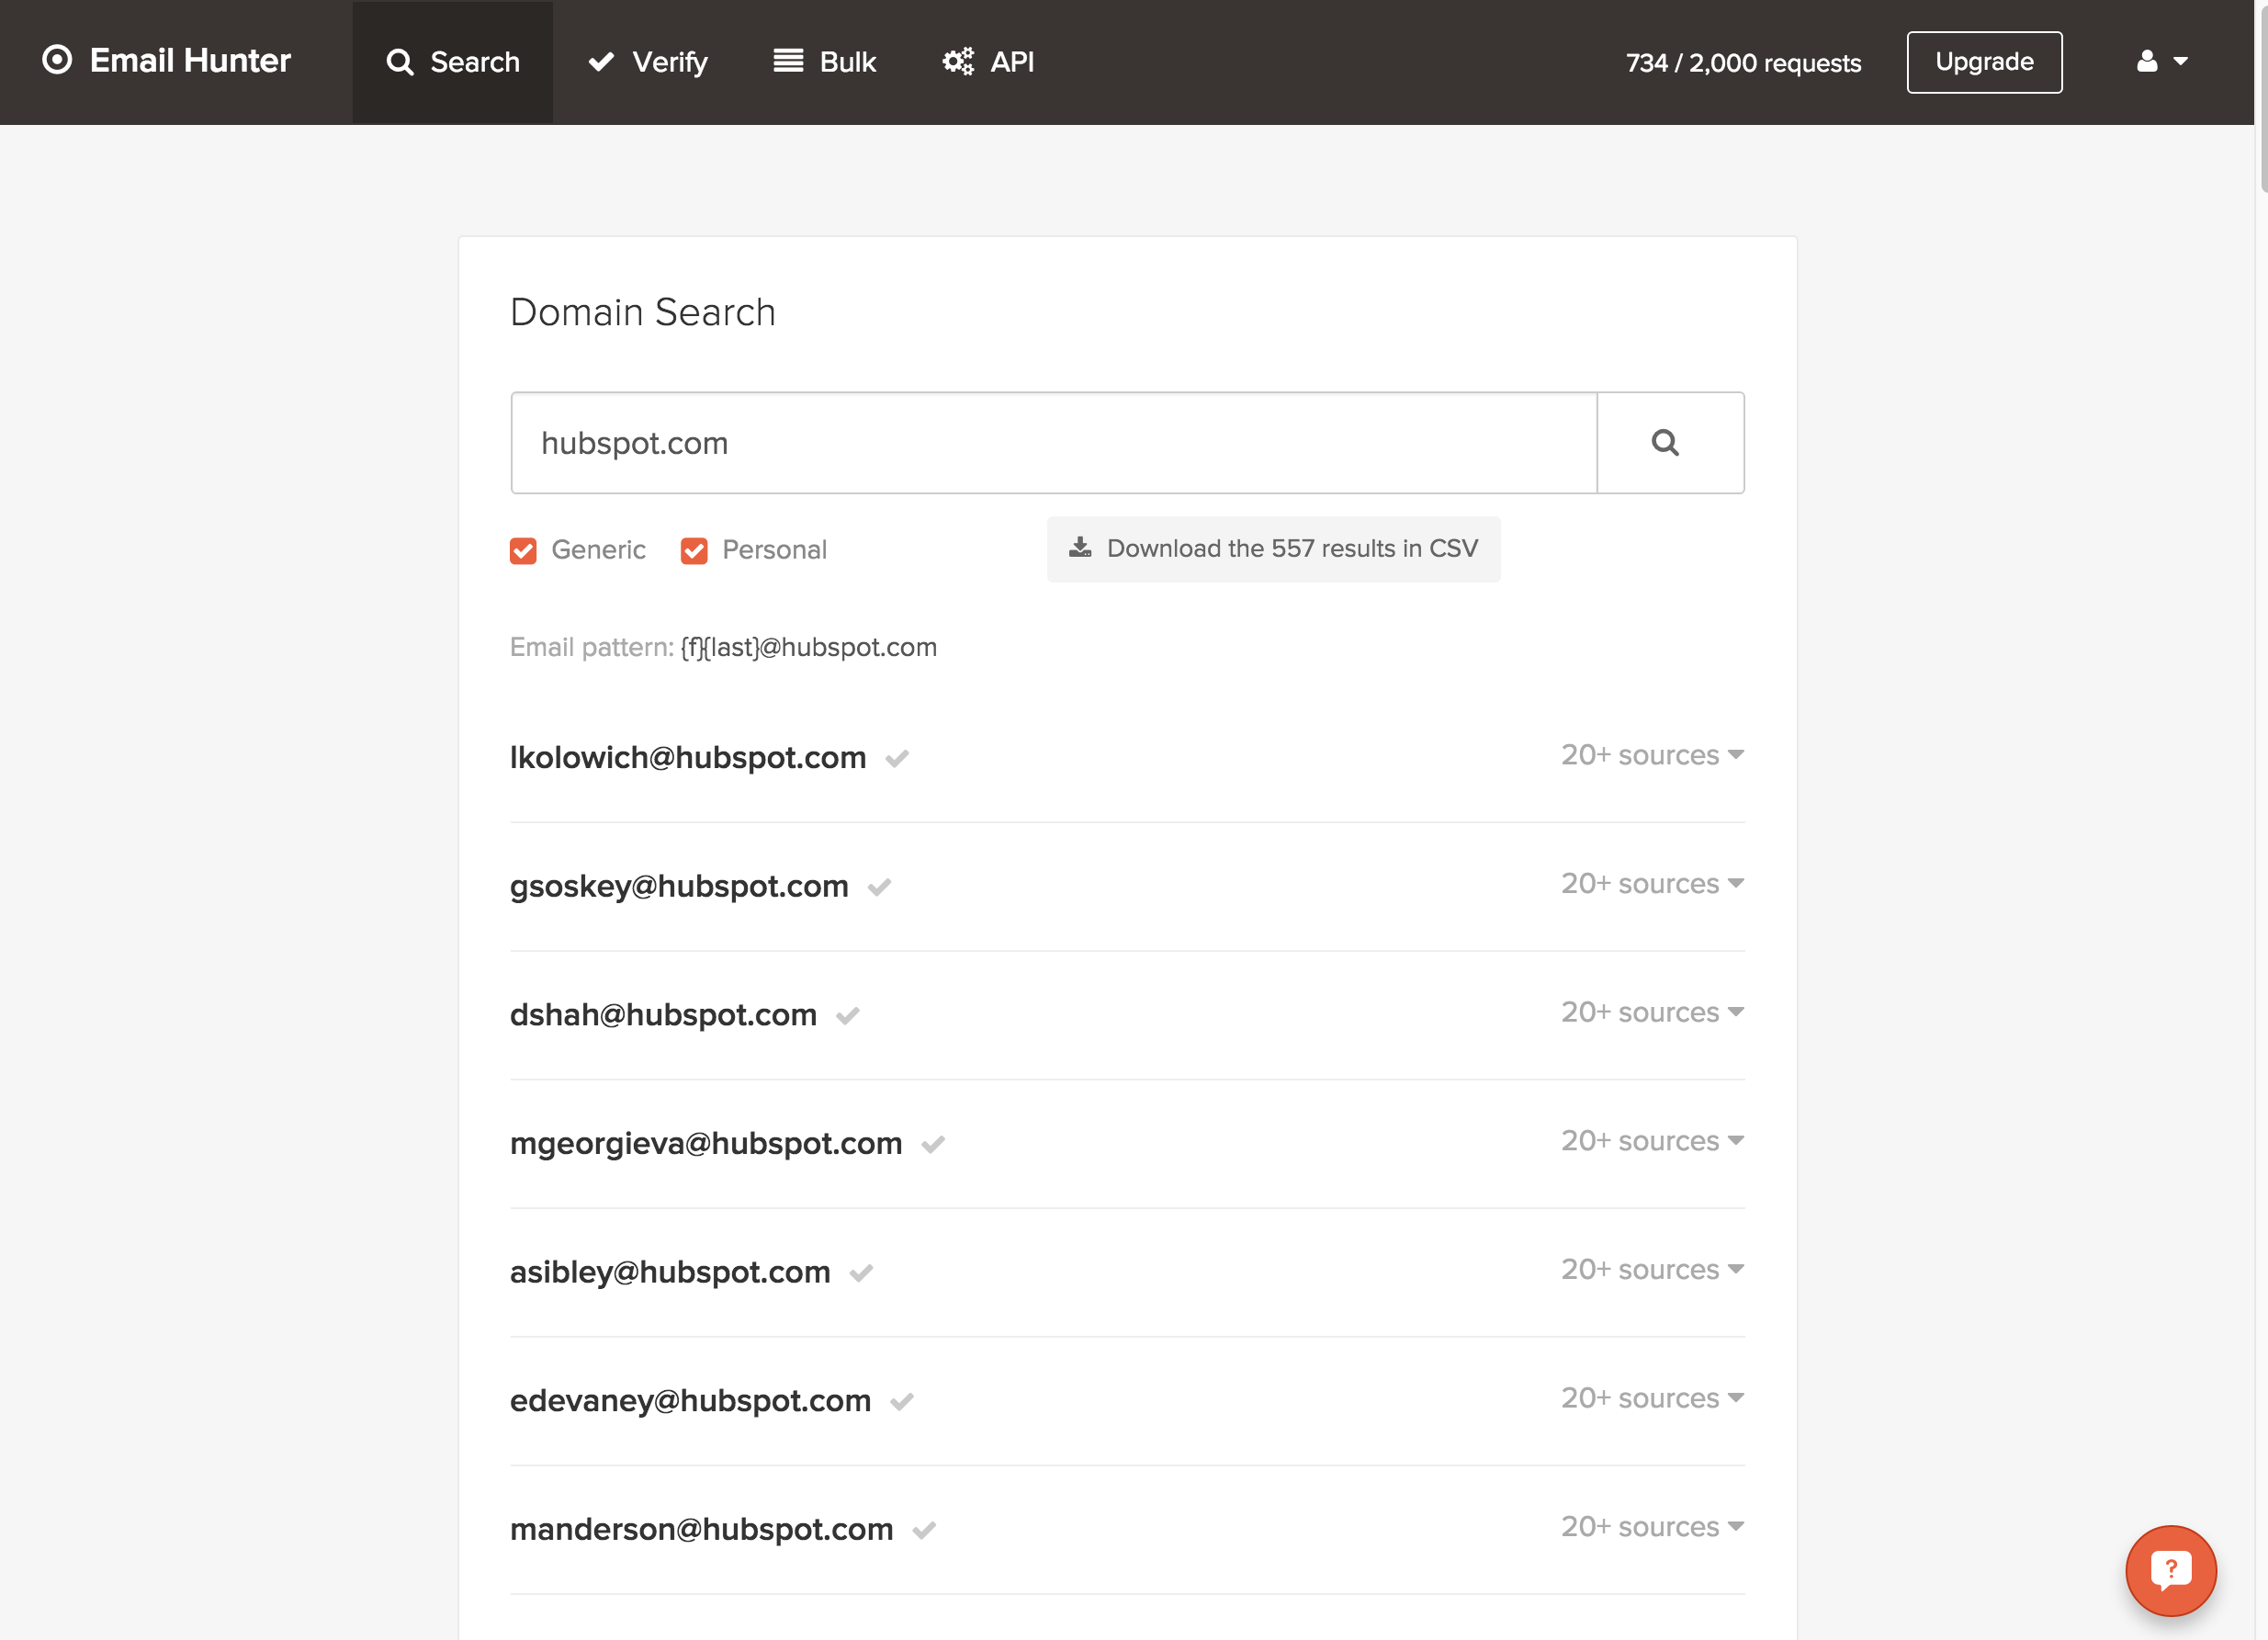Uncheck the Generic email filter checkbox
Image resolution: width=2268 pixels, height=1640 pixels.
tap(523, 551)
